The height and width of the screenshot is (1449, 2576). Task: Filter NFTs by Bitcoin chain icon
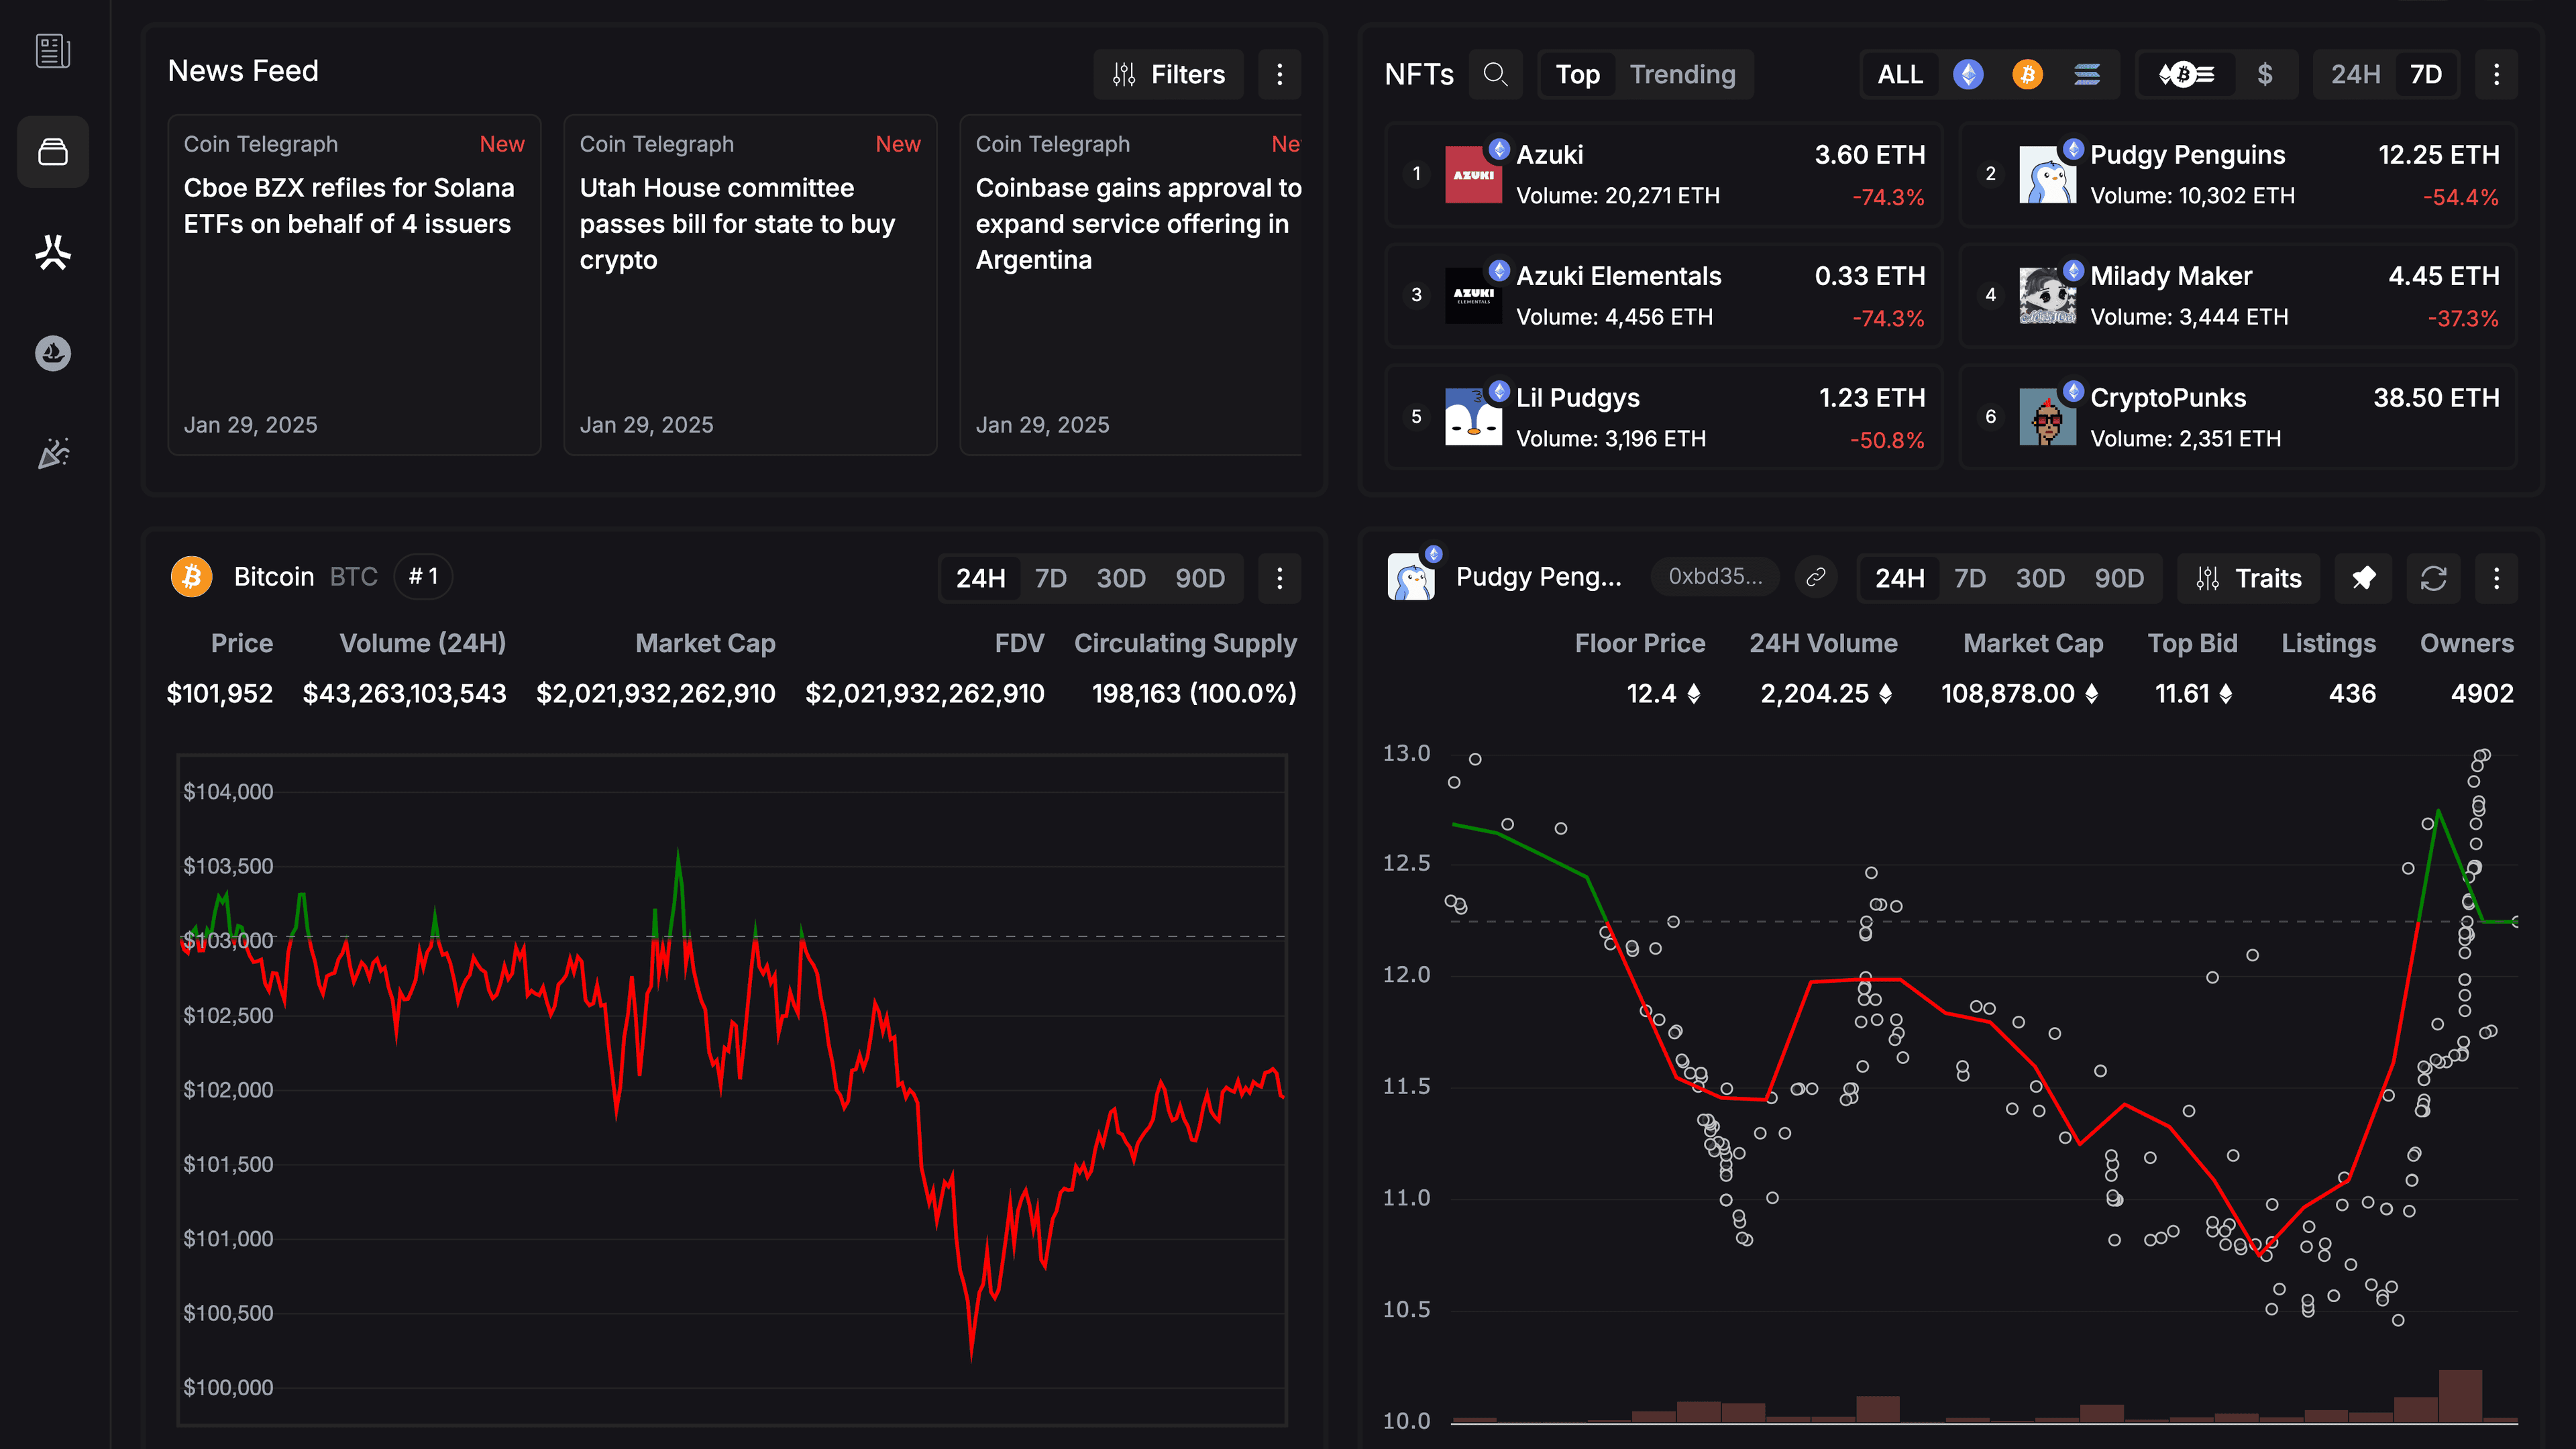(x=2027, y=74)
